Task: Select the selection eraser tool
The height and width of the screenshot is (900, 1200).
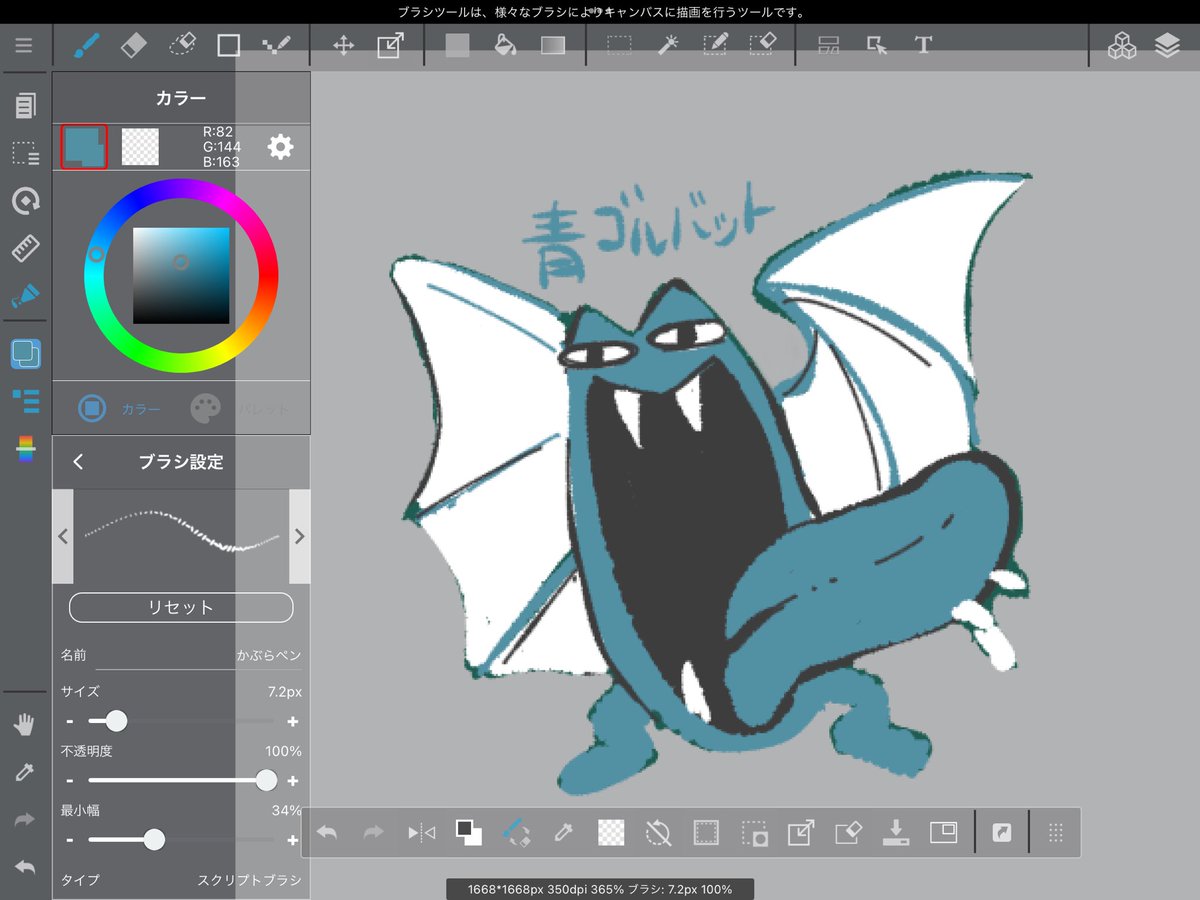Action: (x=763, y=45)
